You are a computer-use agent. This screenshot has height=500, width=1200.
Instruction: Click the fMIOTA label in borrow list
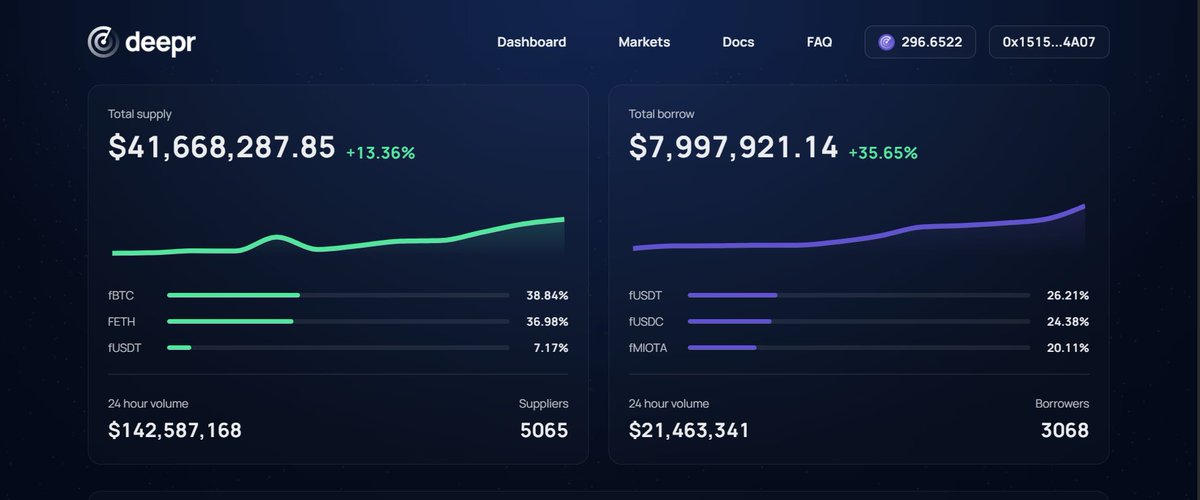tap(648, 348)
